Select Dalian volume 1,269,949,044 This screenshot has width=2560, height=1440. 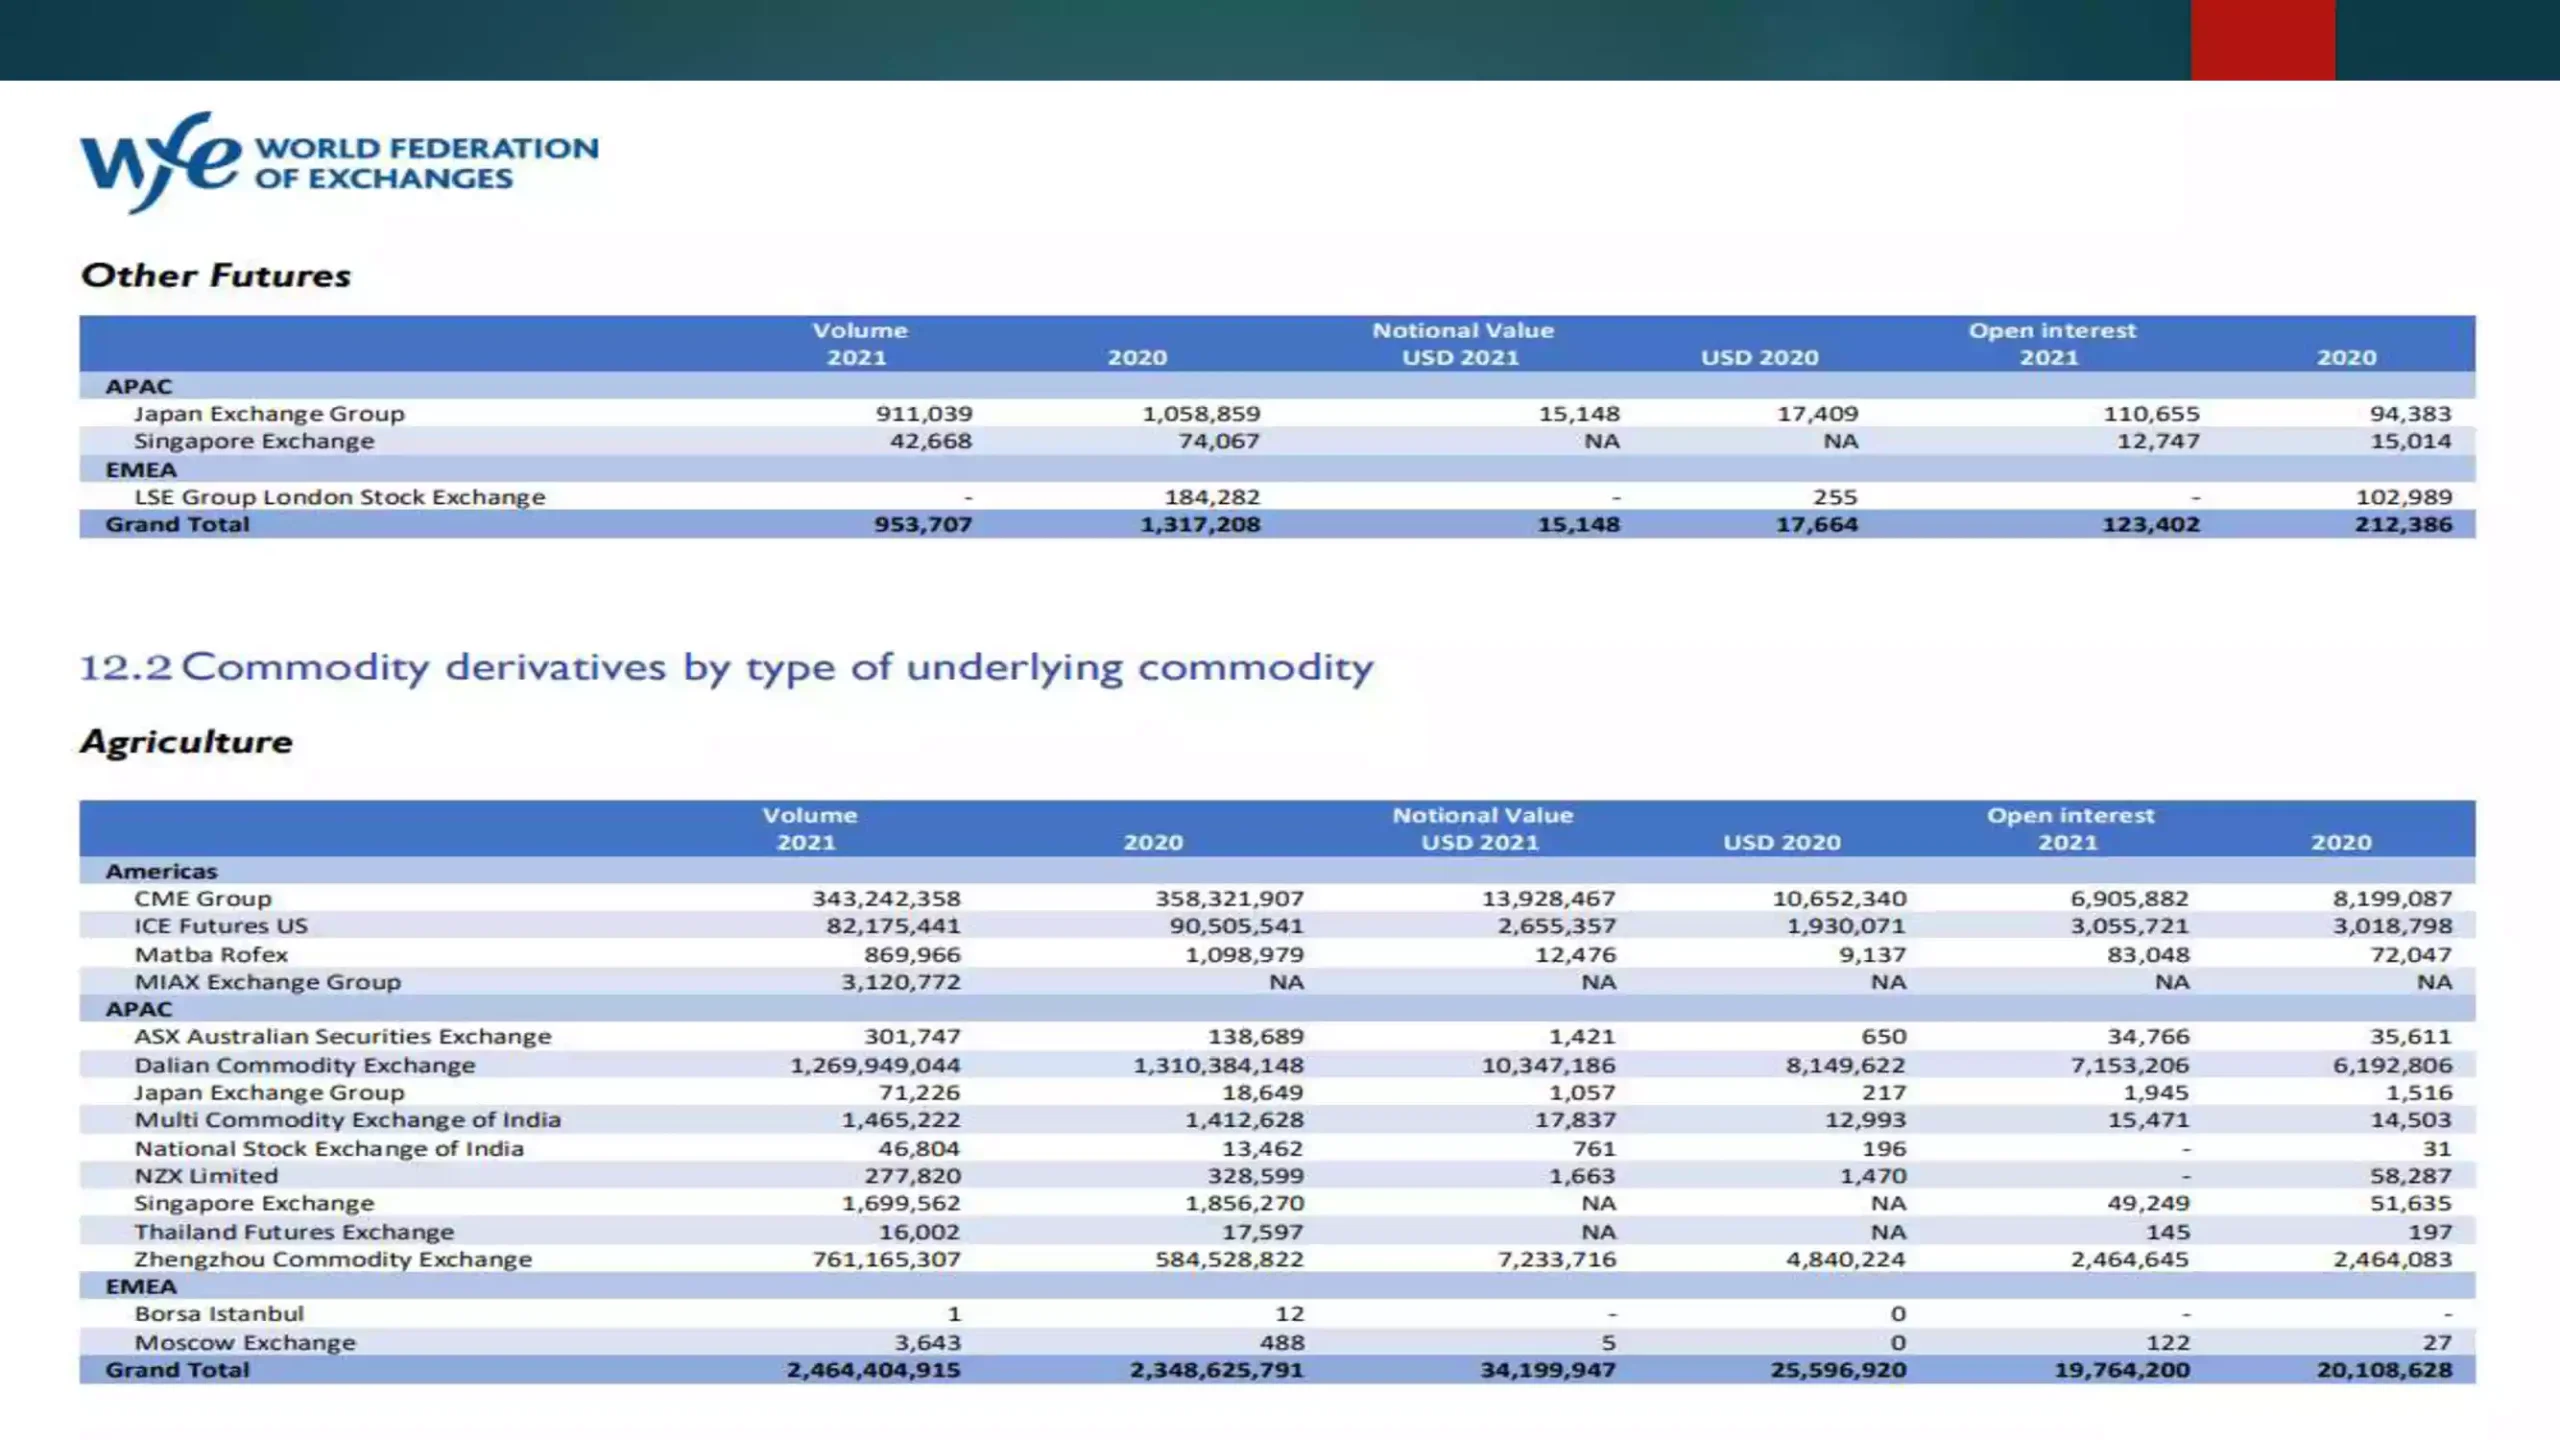click(x=875, y=1065)
